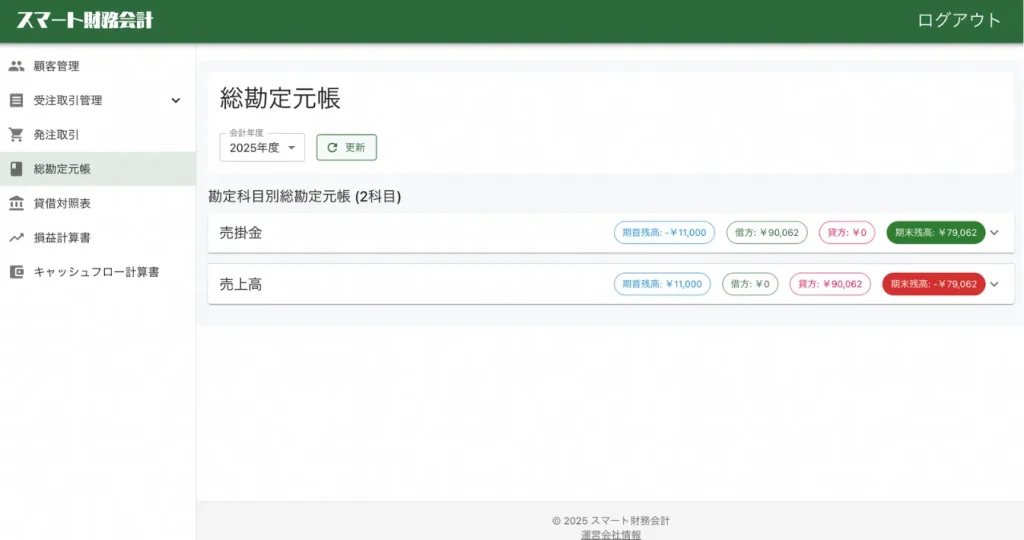Expand the 売掛金 ledger row chevron
The width and height of the screenshot is (1024, 540).
click(x=994, y=232)
